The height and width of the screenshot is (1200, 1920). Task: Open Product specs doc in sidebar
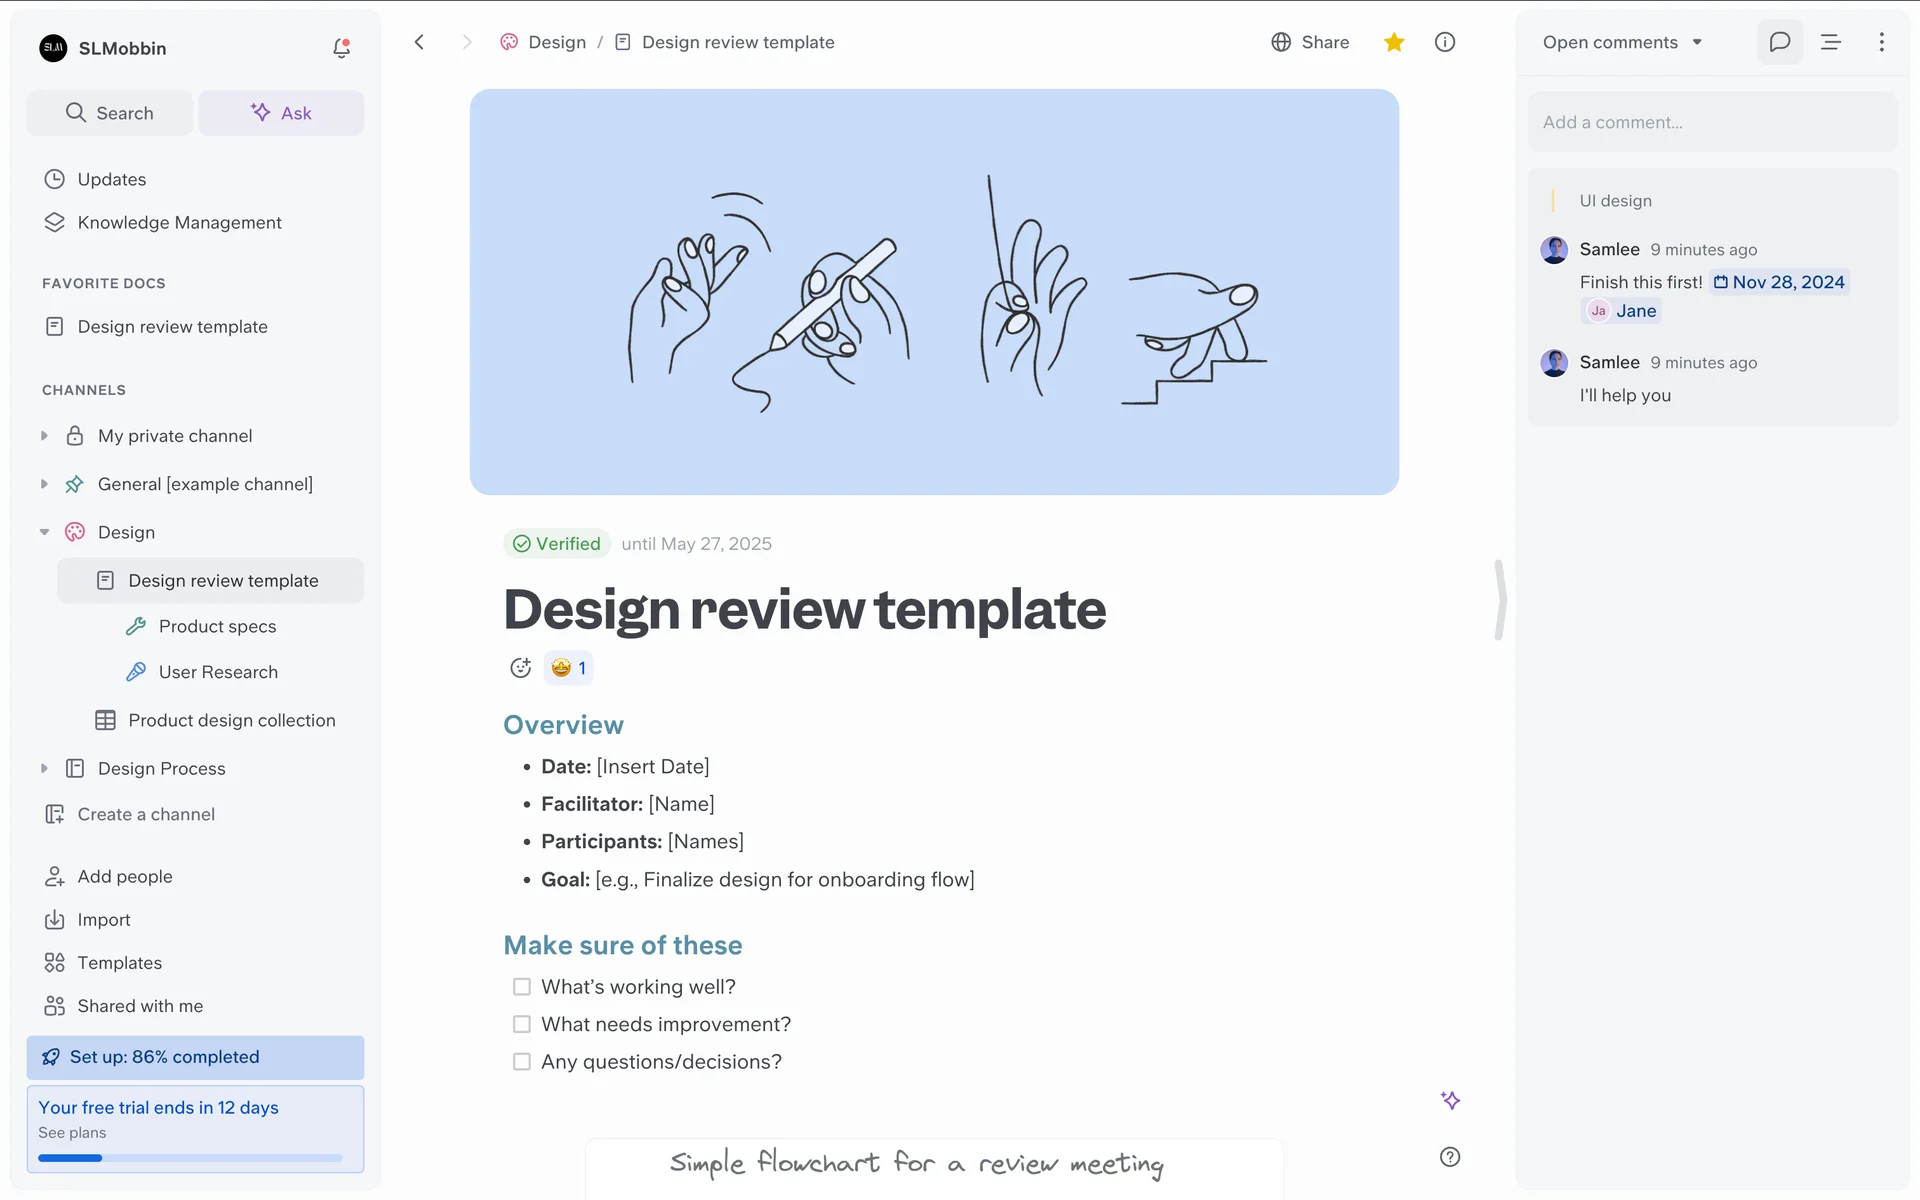[x=217, y=626]
